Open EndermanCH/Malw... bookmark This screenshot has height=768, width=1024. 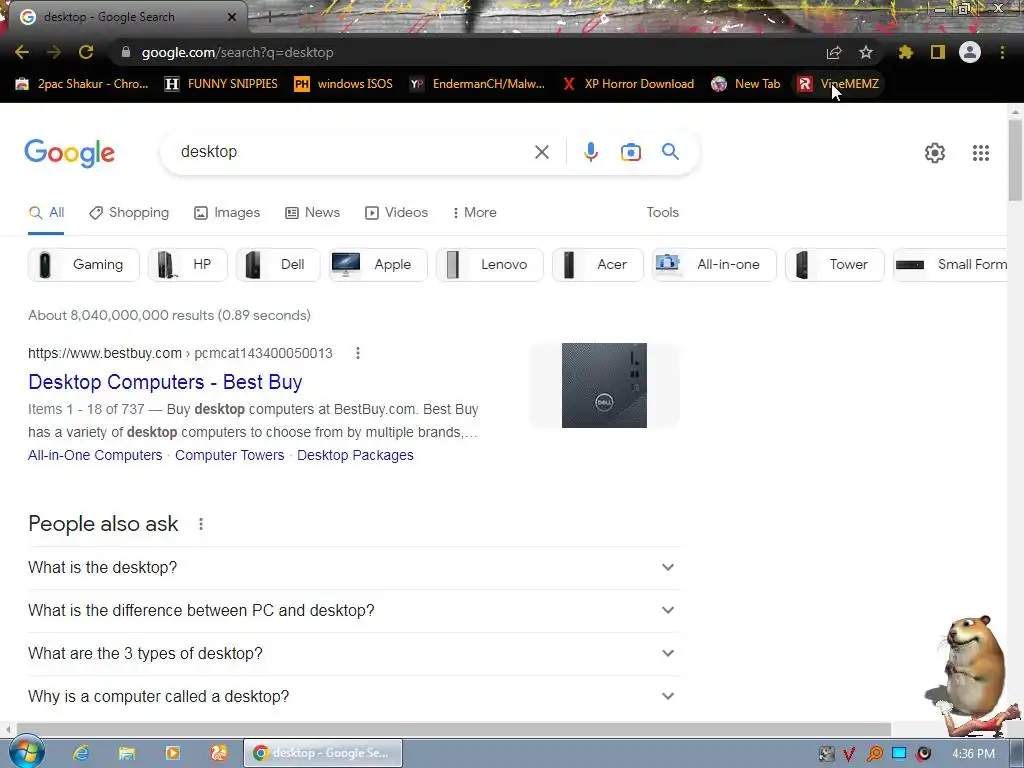(477, 84)
